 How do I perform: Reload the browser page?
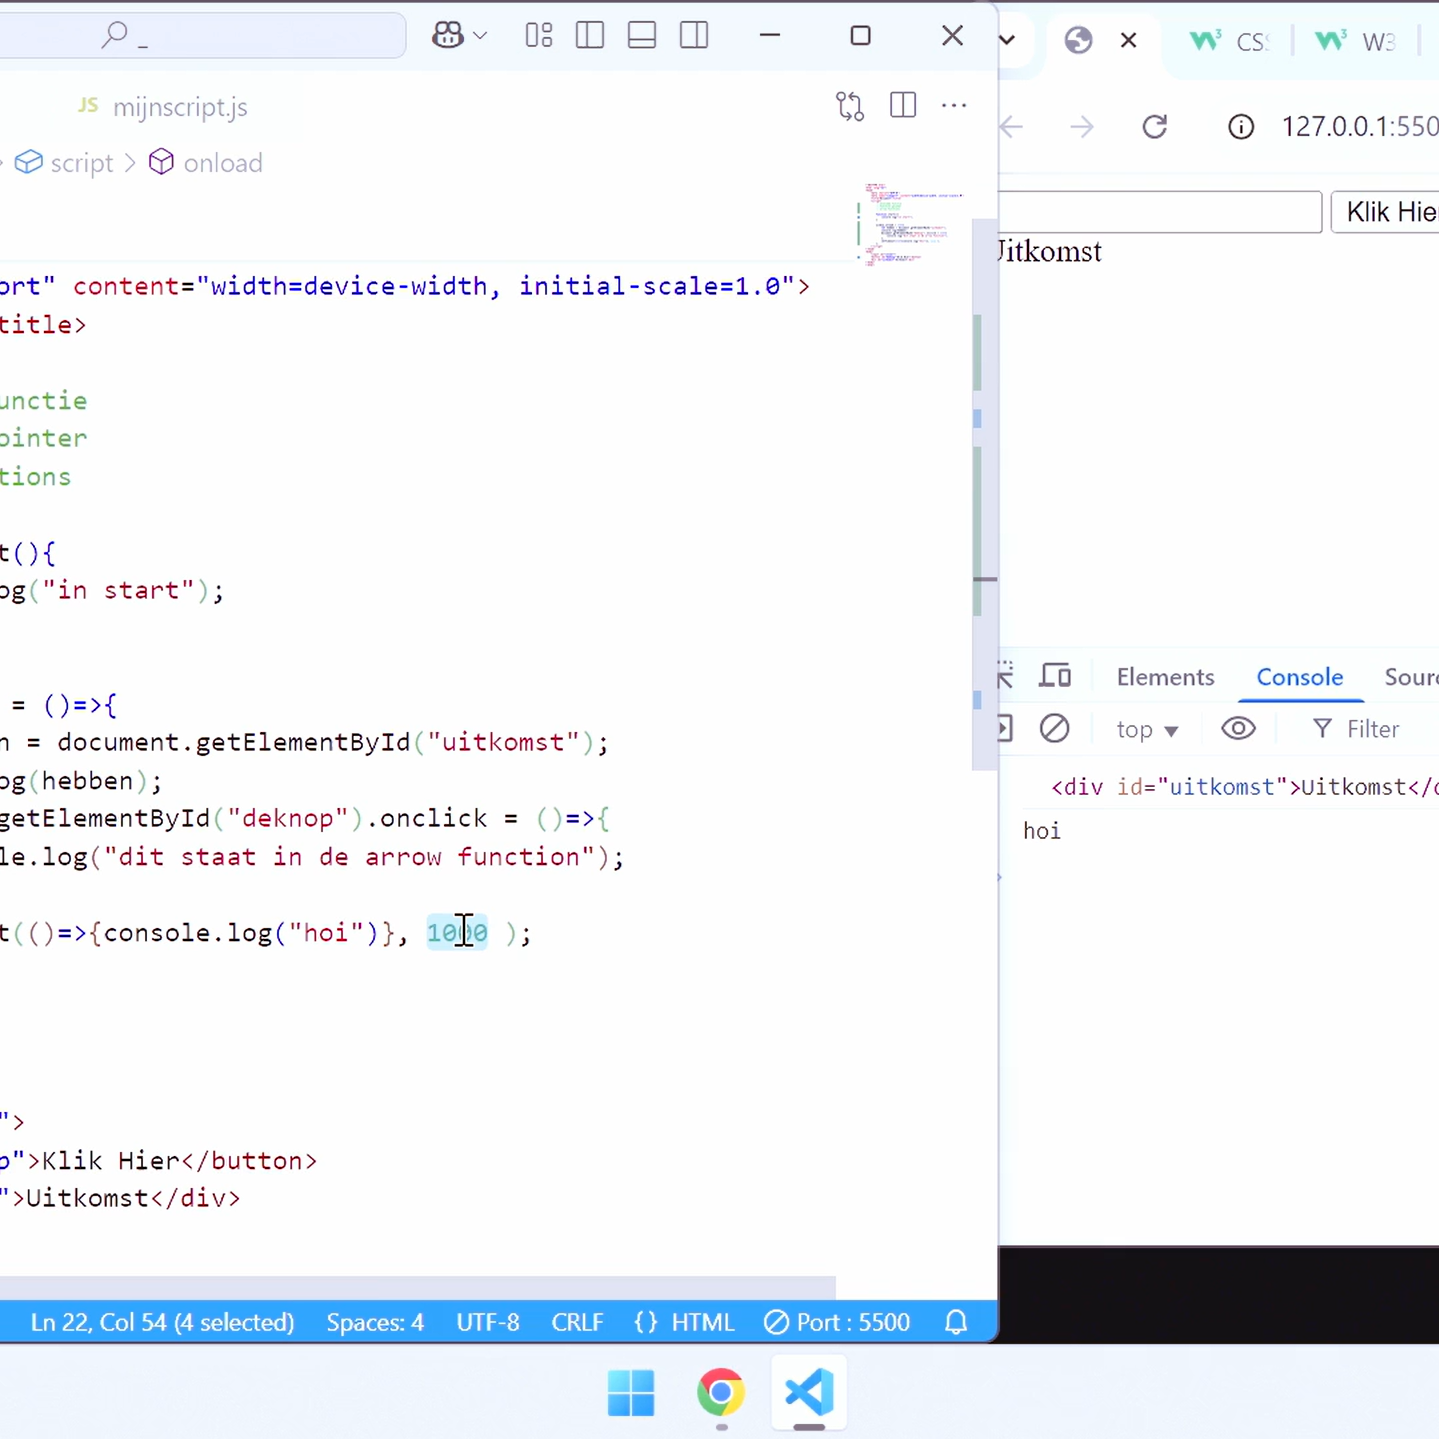[1155, 127]
